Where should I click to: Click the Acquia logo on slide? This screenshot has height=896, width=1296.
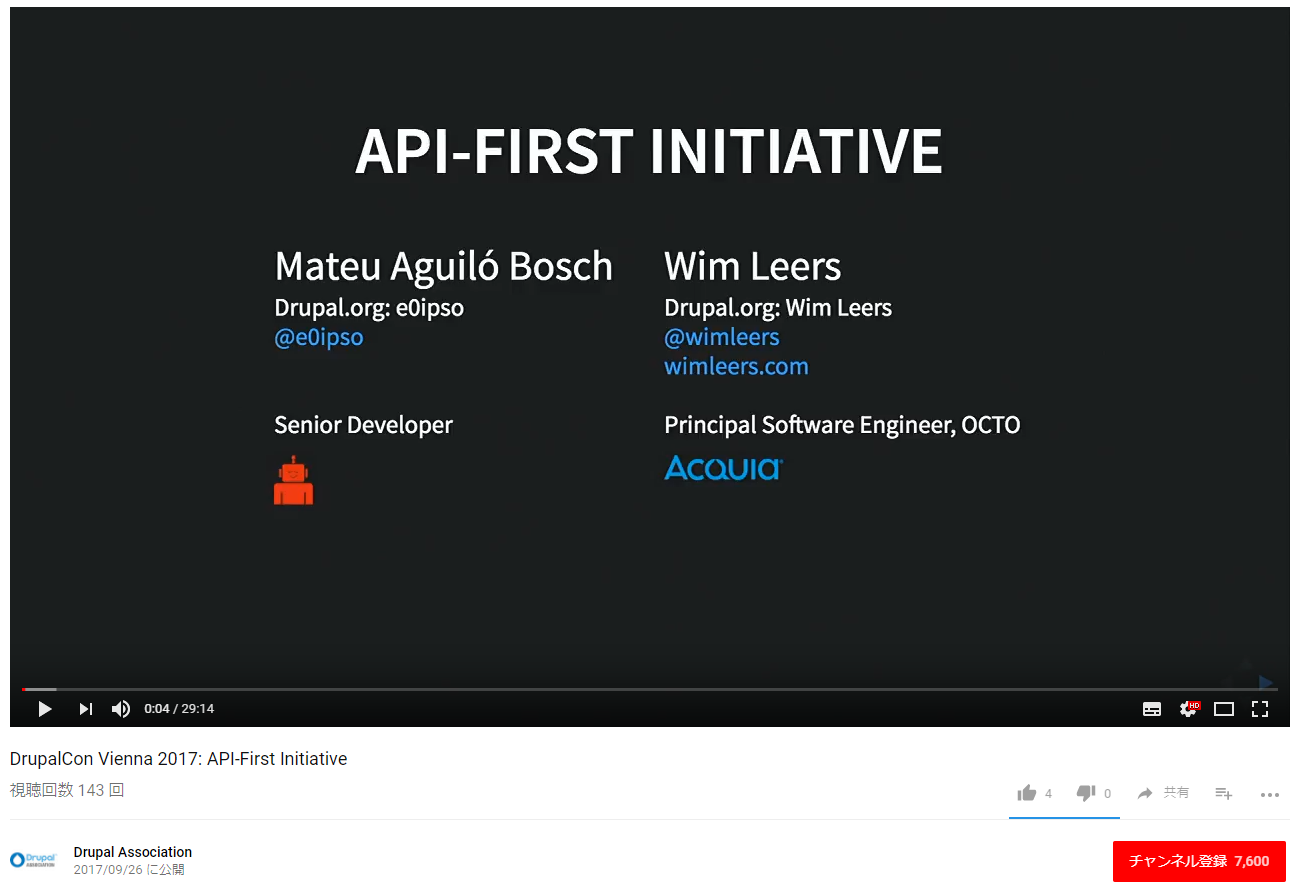(x=723, y=468)
